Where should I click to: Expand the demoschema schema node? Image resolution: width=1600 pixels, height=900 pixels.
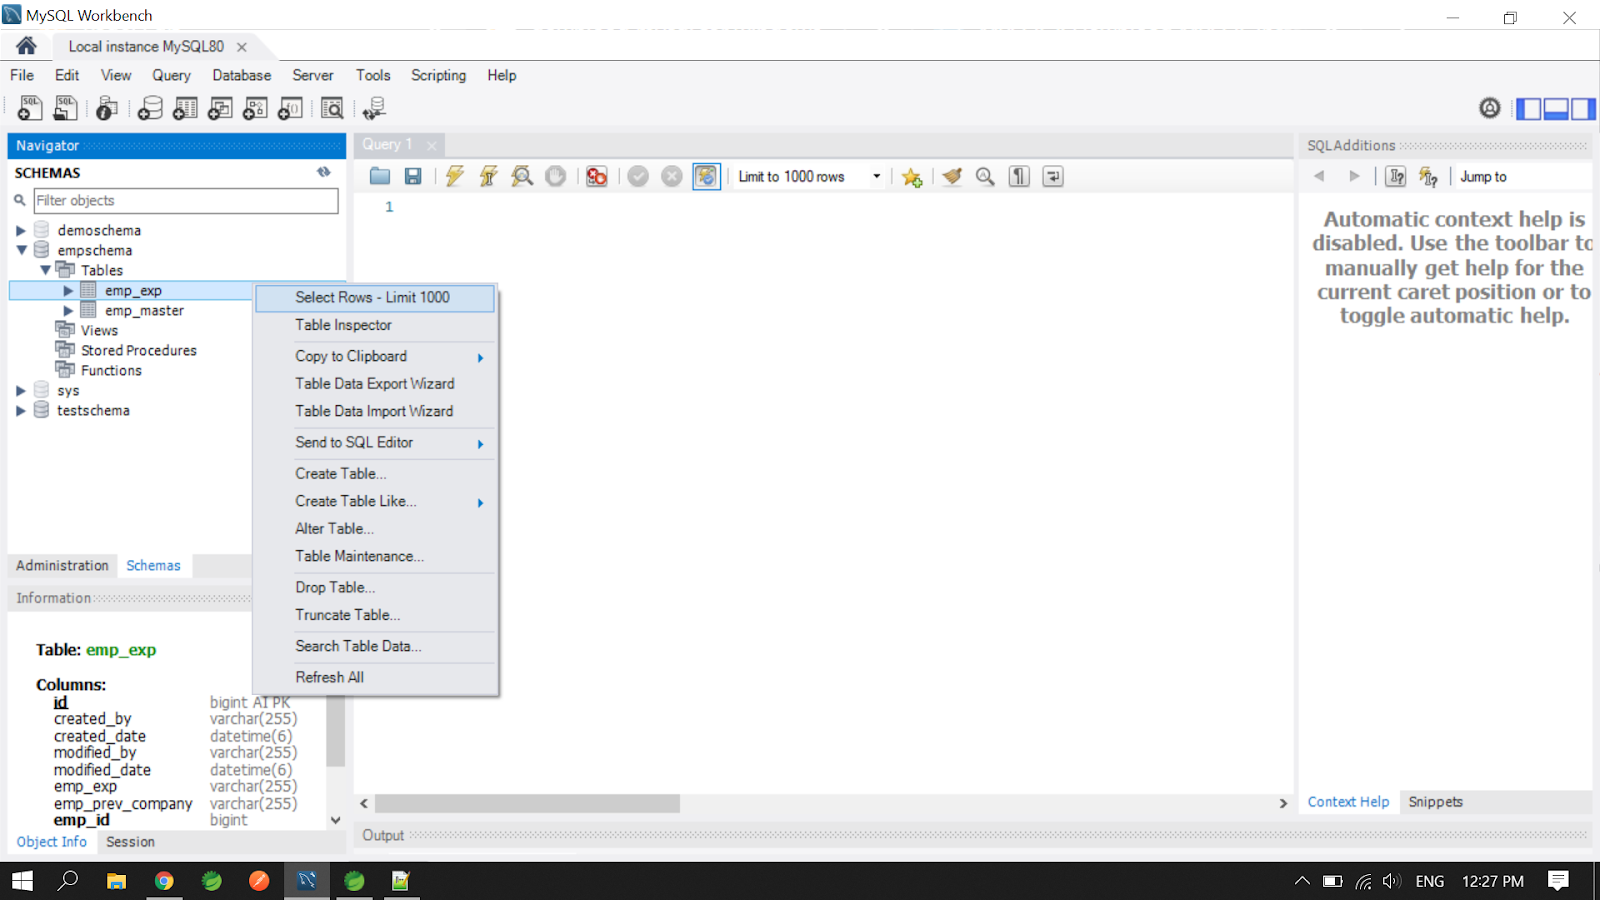(x=20, y=230)
